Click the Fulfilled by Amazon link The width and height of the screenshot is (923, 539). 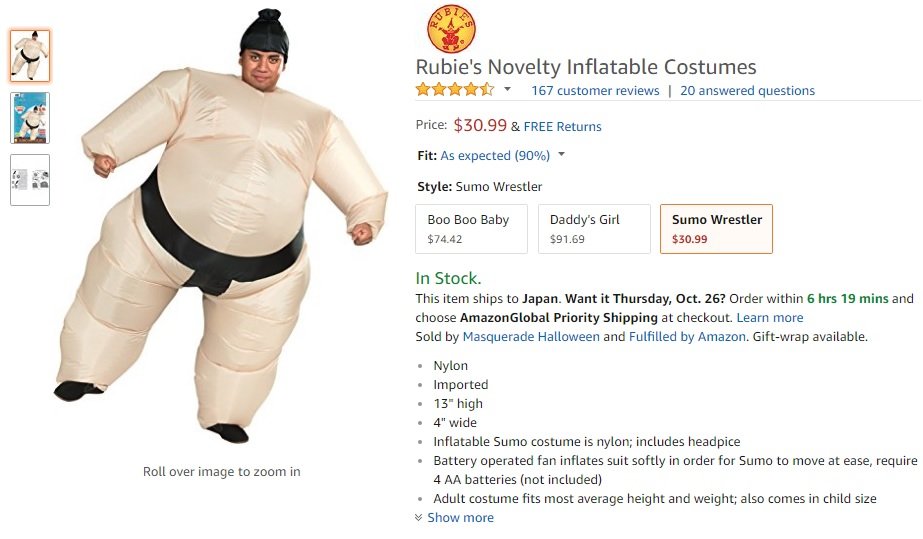click(x=687, y=337)
